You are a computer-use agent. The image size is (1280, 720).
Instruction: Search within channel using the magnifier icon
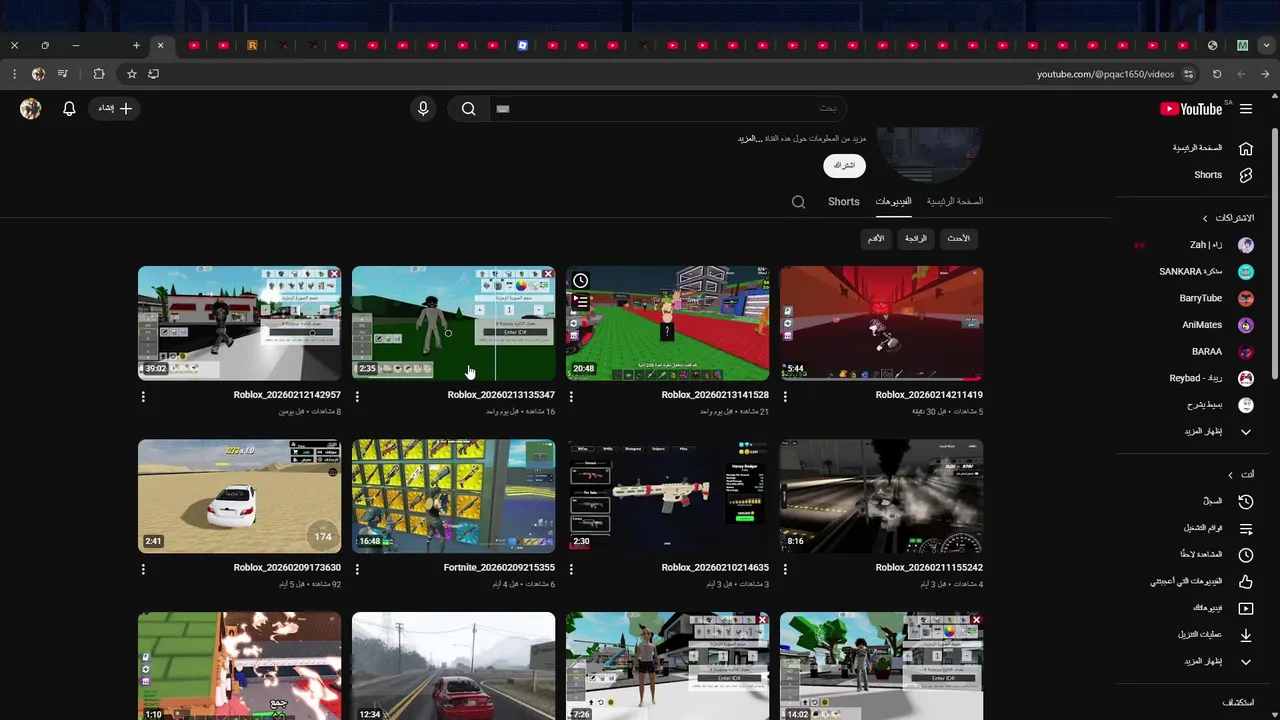coord(798,202)
